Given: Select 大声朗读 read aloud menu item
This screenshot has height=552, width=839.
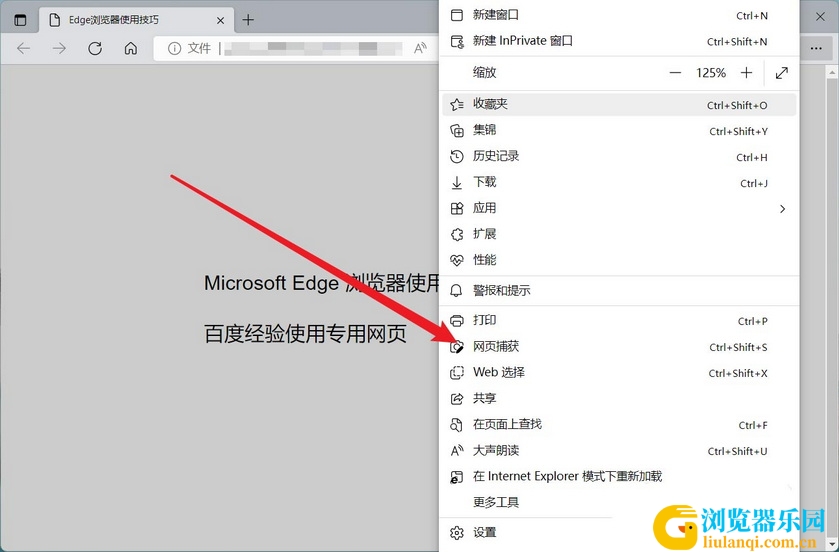Looking at the screenshot, I should coord(619,451).
